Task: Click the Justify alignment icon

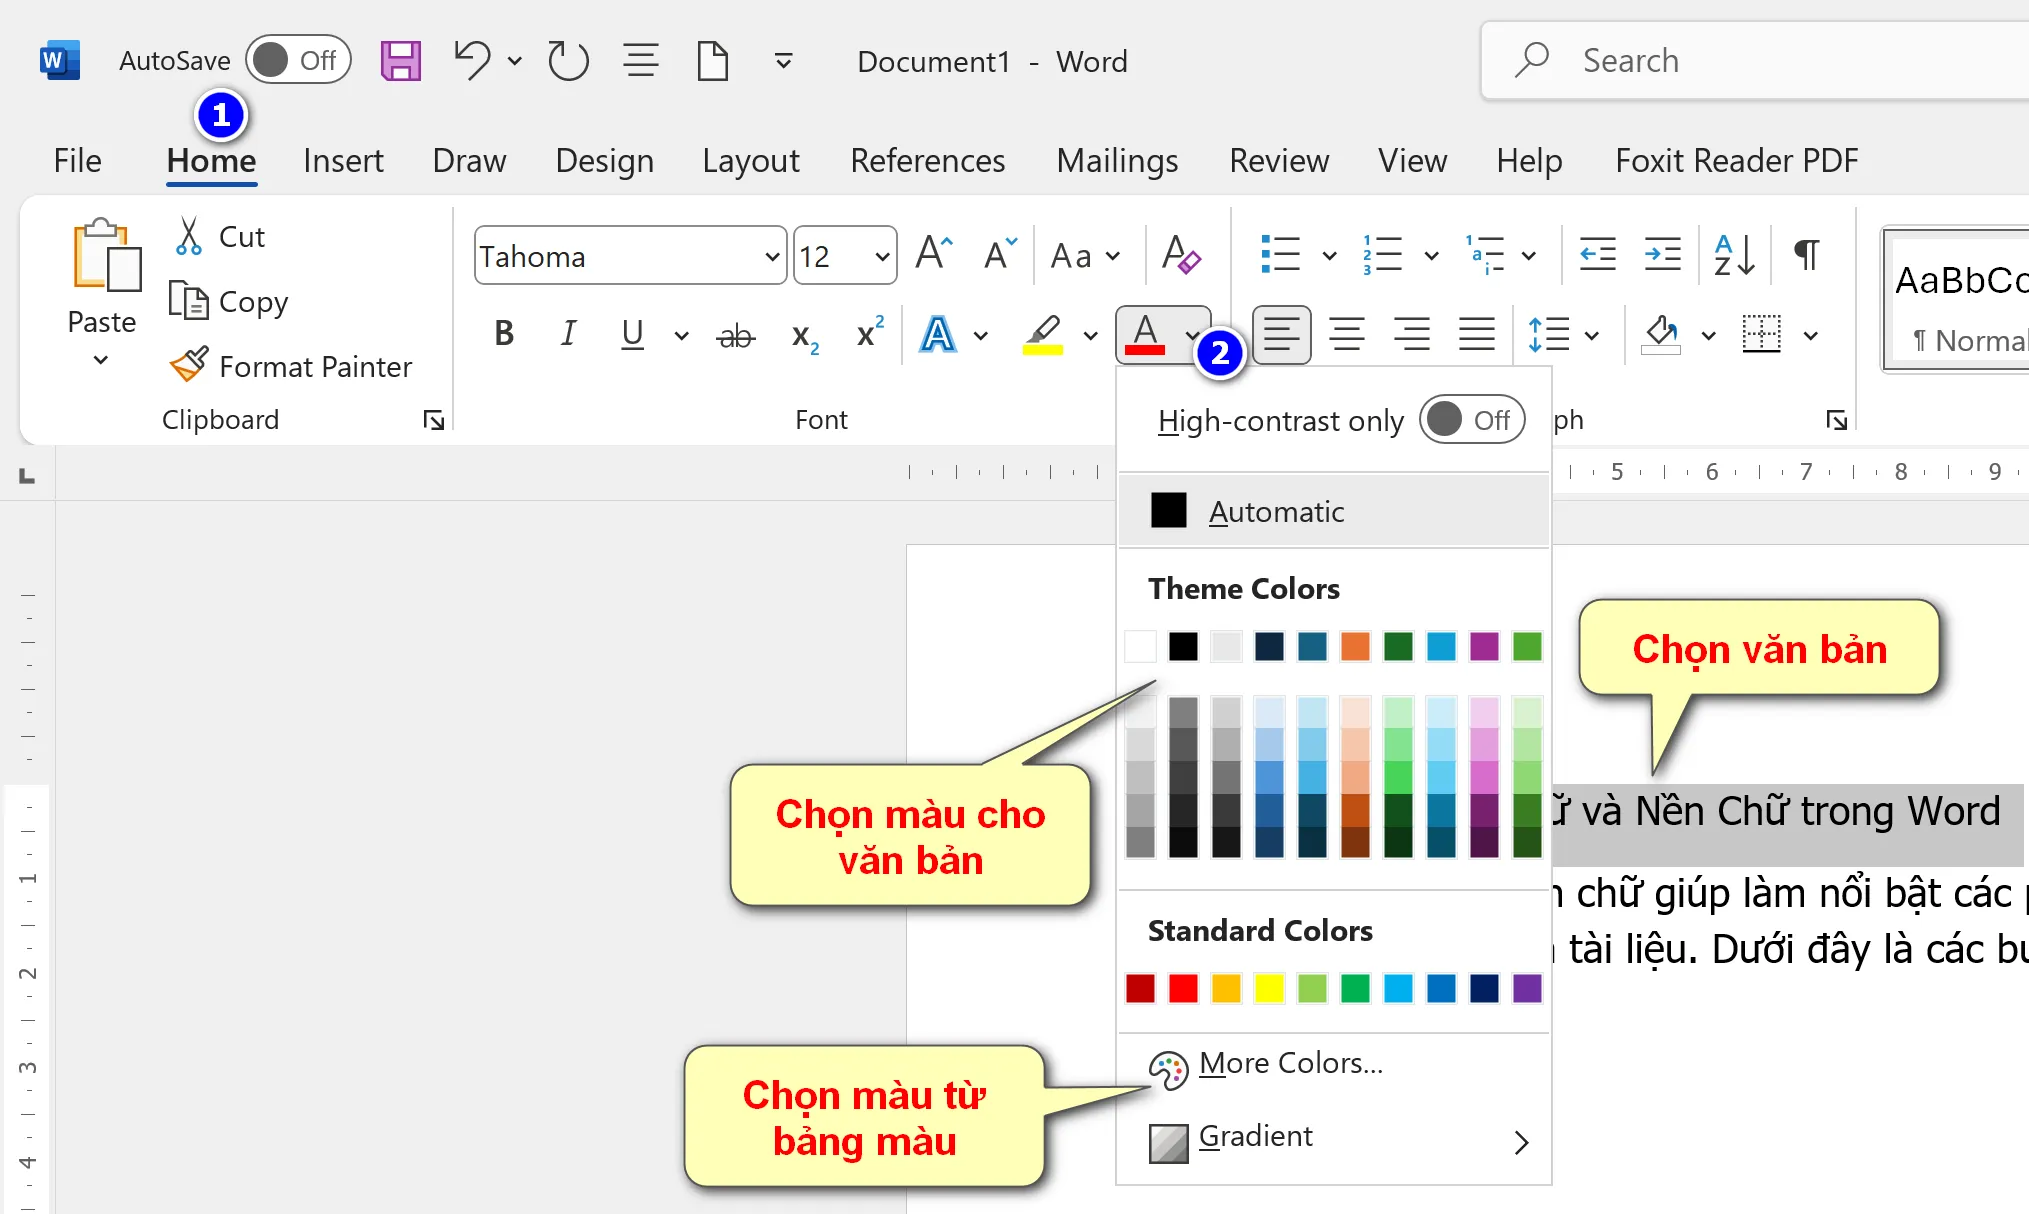Action: coord(1476,334)
